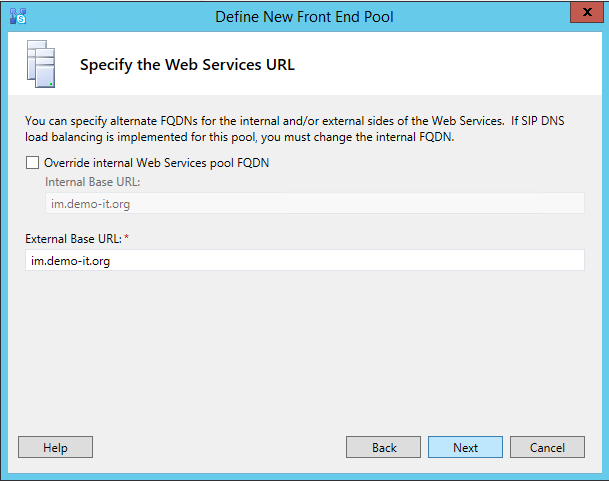The height and width of the screenshot is (481, 609).
Task: Click the red required asterisk beside External Base URL
Action: 126,238
